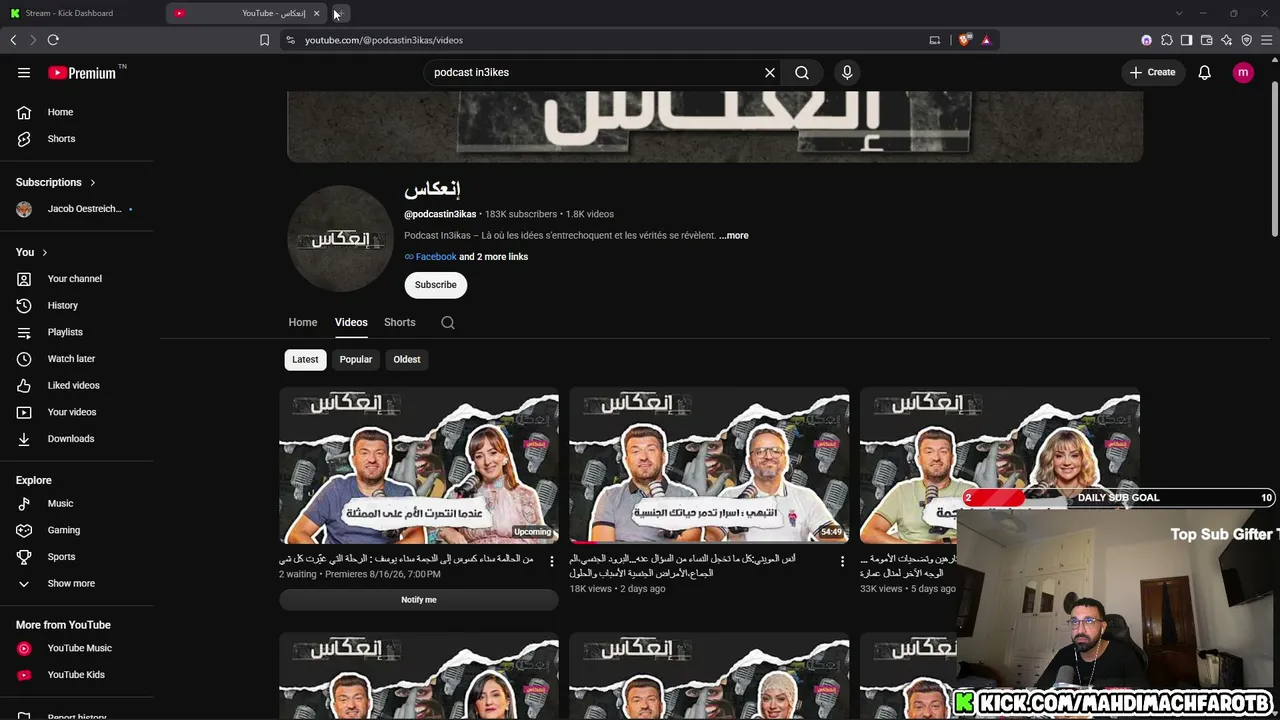1280x720 pixels.
Task: Toggle the browser sidebar panel
Action: 1186,40
